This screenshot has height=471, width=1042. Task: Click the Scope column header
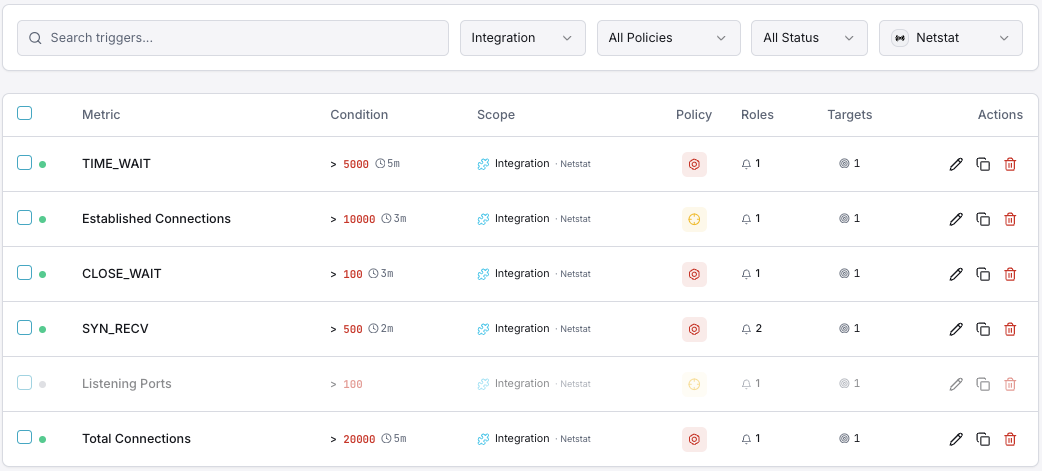pyautogui.click(x=496, y=115)
